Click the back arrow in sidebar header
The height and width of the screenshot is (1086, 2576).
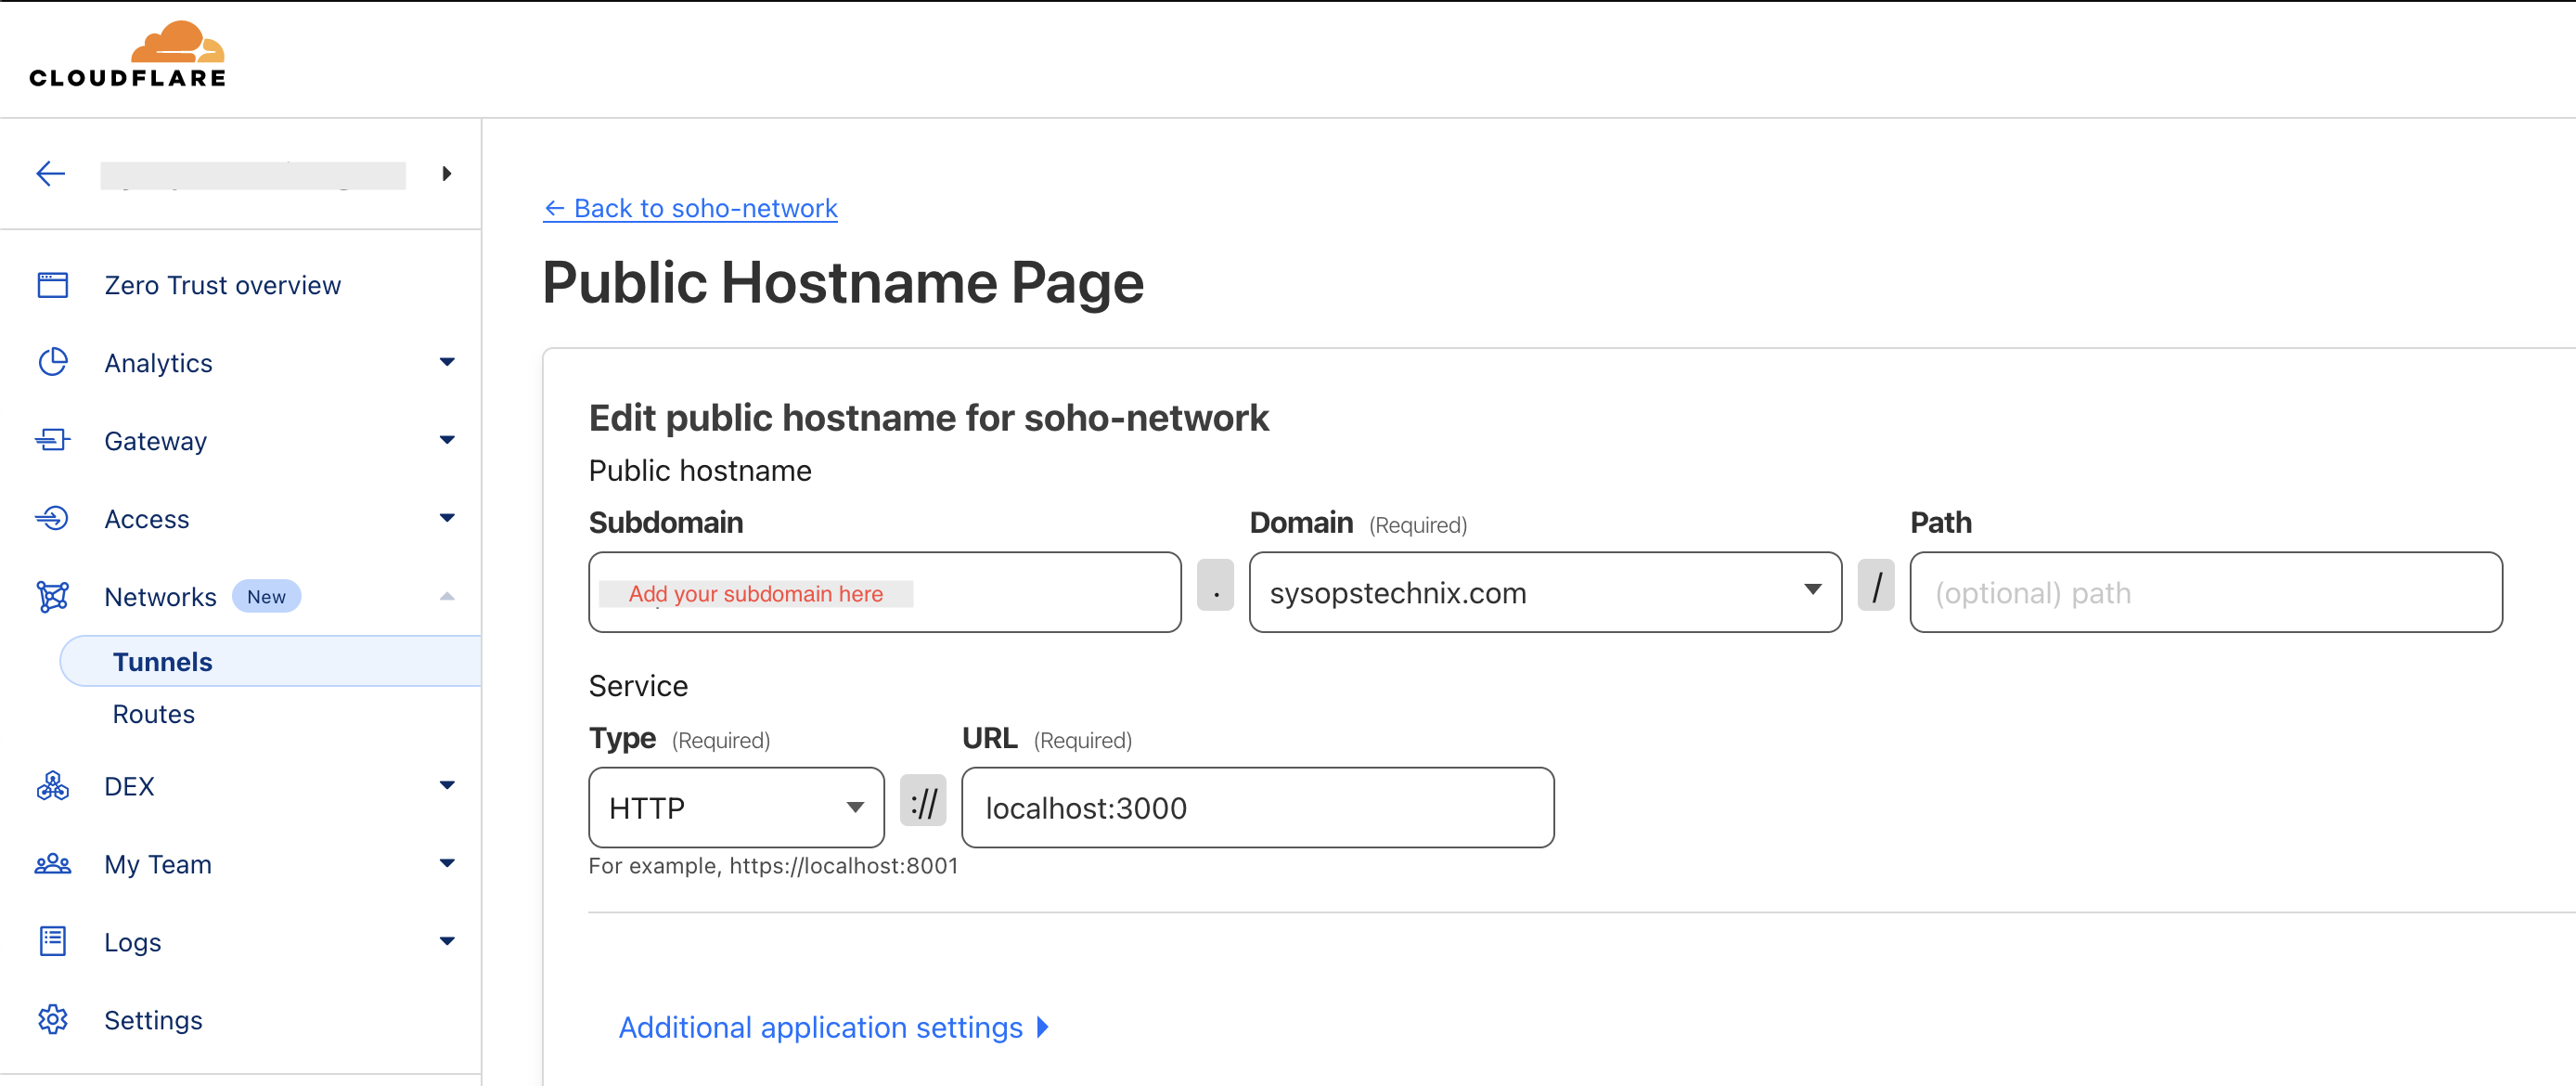(50, 174)
